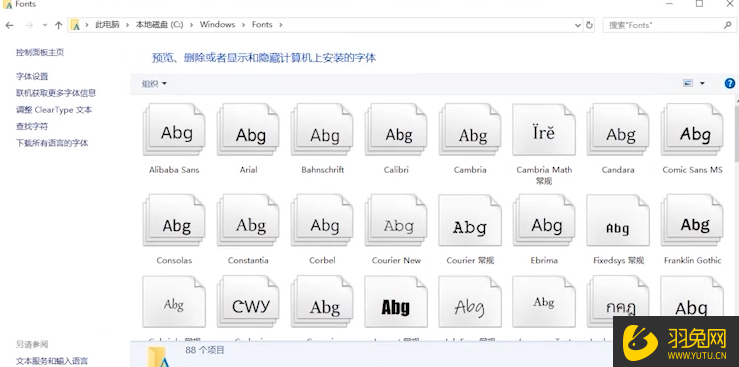Pick the Cambria font family icon
Screen dimensions: 739x367
pyautogui.click(x=470, y=130)
